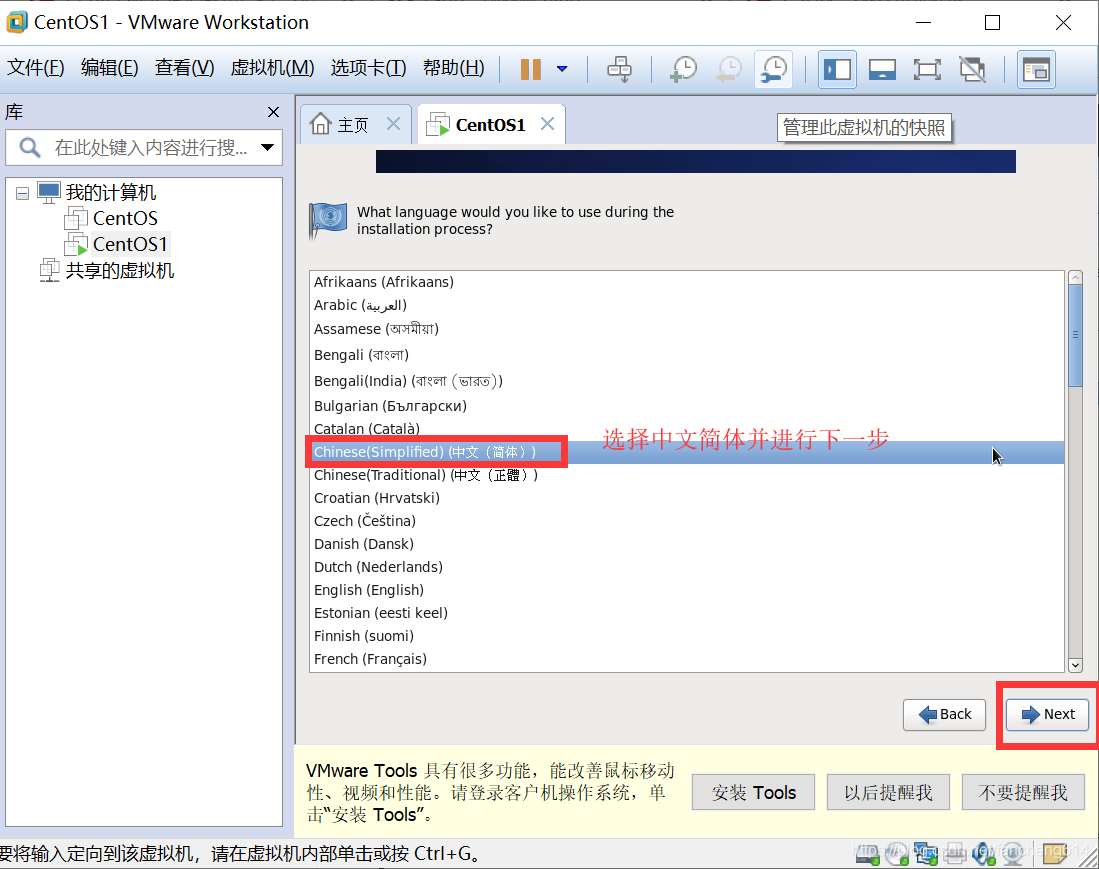
Task: Click the language list scrollbar thumb
Action: pyautogui.click(x=1075, y=335)
